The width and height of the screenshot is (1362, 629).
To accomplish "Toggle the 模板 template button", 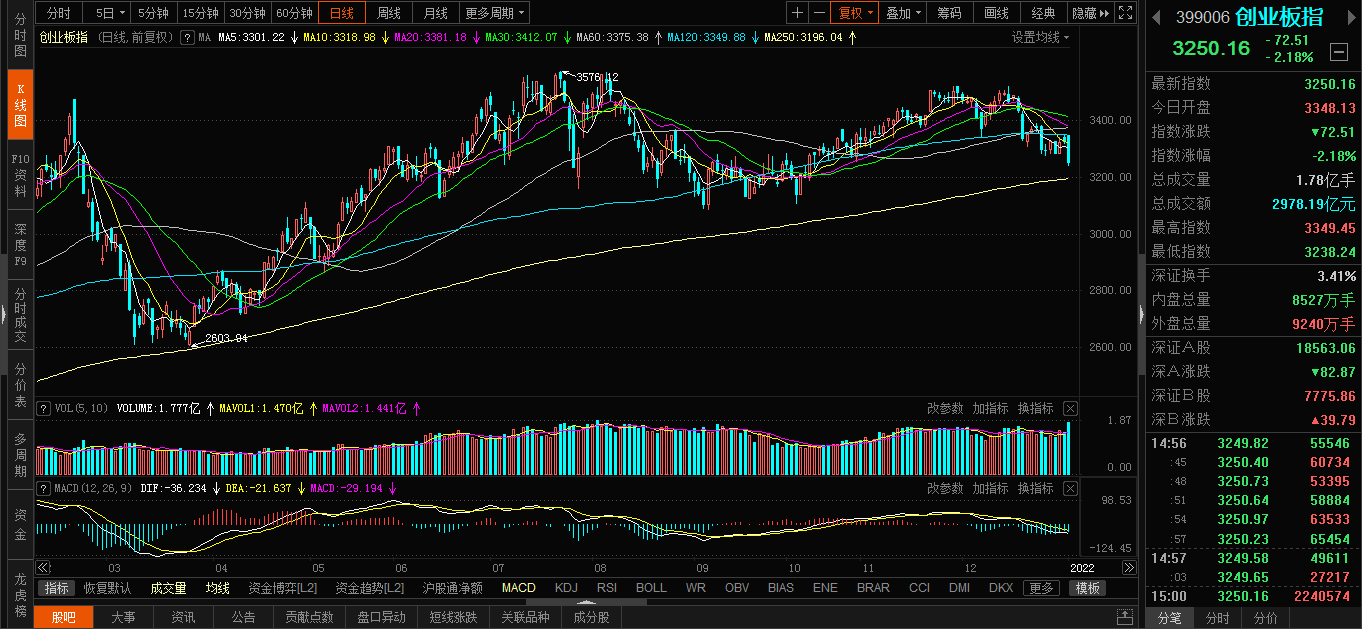I will [x=1088, y=588].
